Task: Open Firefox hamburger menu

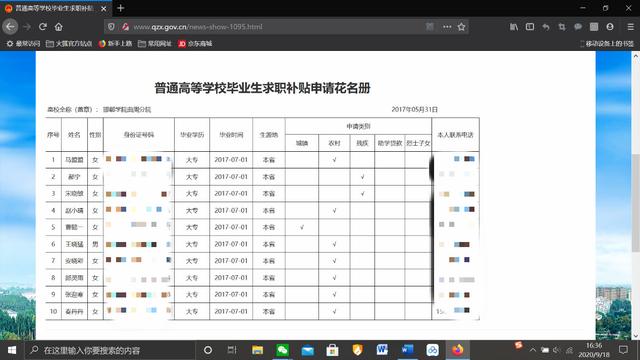Action: coord(631,27)
